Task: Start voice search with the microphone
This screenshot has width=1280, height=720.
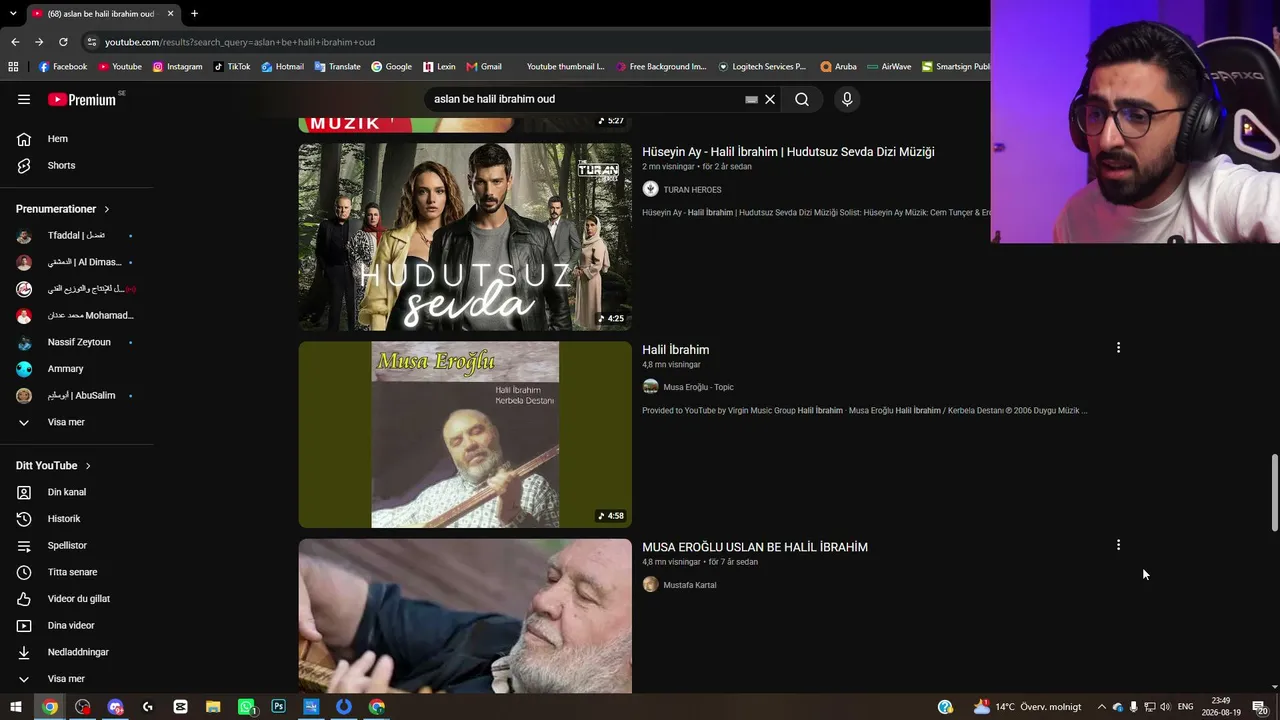Action: tap(847, 99)
